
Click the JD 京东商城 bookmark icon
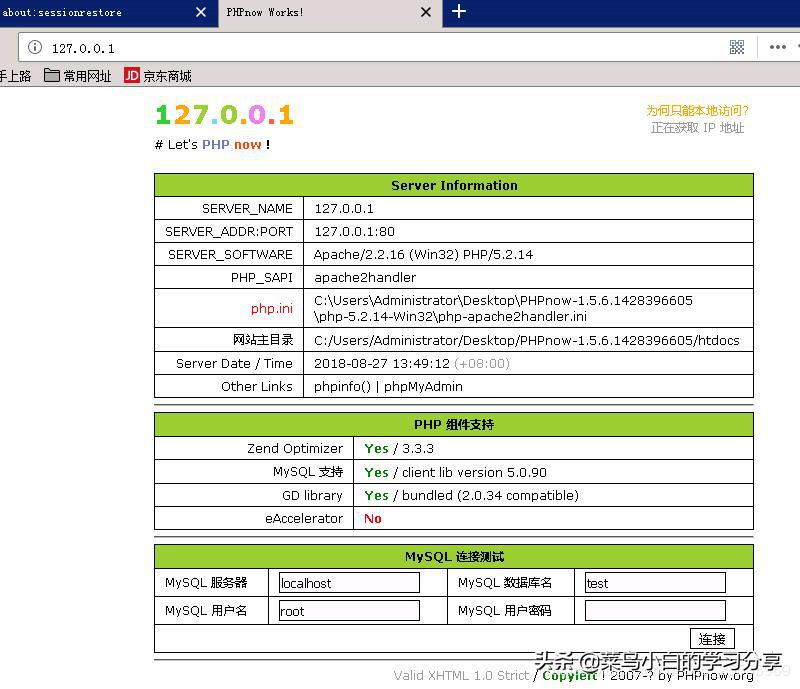(131, 74)
